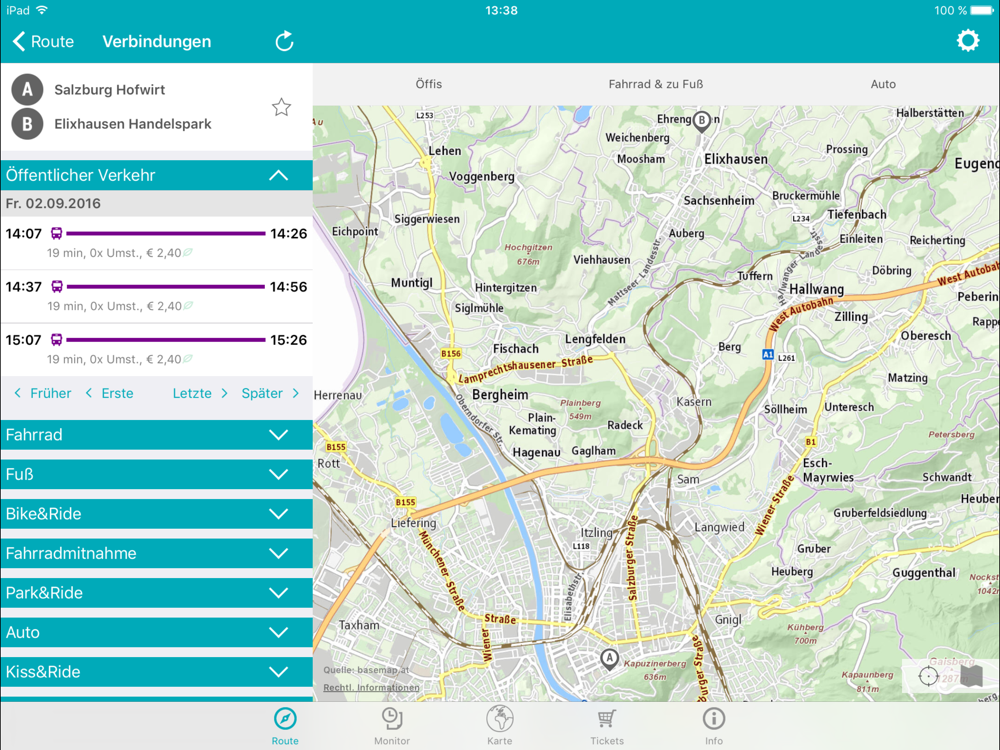The height and width of the screenshot is (750, 1000).
Task: Expand the Auto section in the left list
Action: [156, 633]
